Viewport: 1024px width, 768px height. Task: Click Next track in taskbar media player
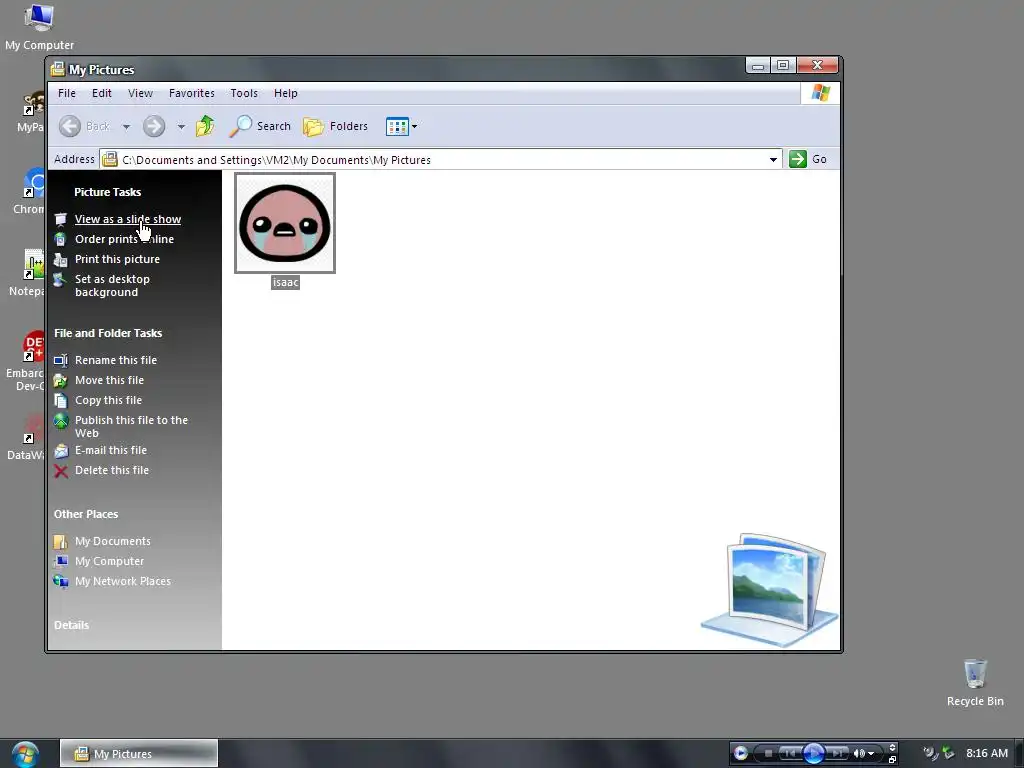[837, 753]
